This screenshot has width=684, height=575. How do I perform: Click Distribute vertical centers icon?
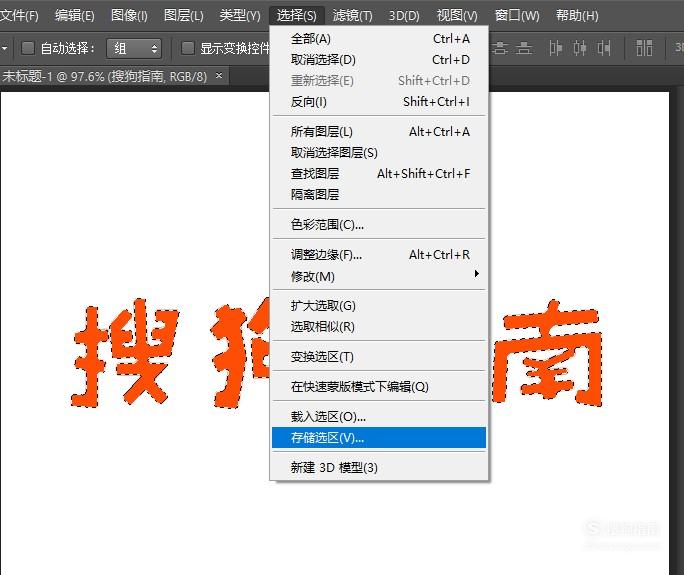point(500,48)
